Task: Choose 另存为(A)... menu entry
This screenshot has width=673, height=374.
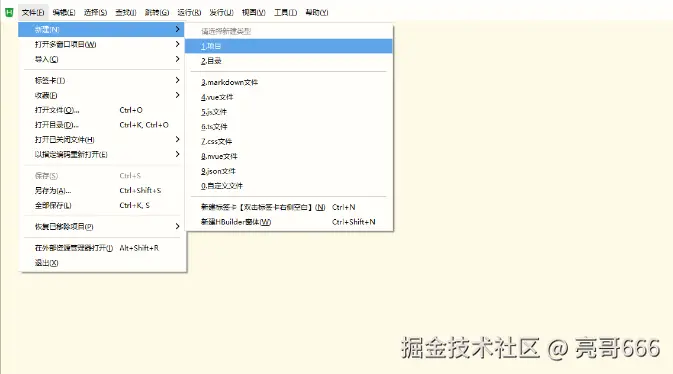Action: click(102, 190)
